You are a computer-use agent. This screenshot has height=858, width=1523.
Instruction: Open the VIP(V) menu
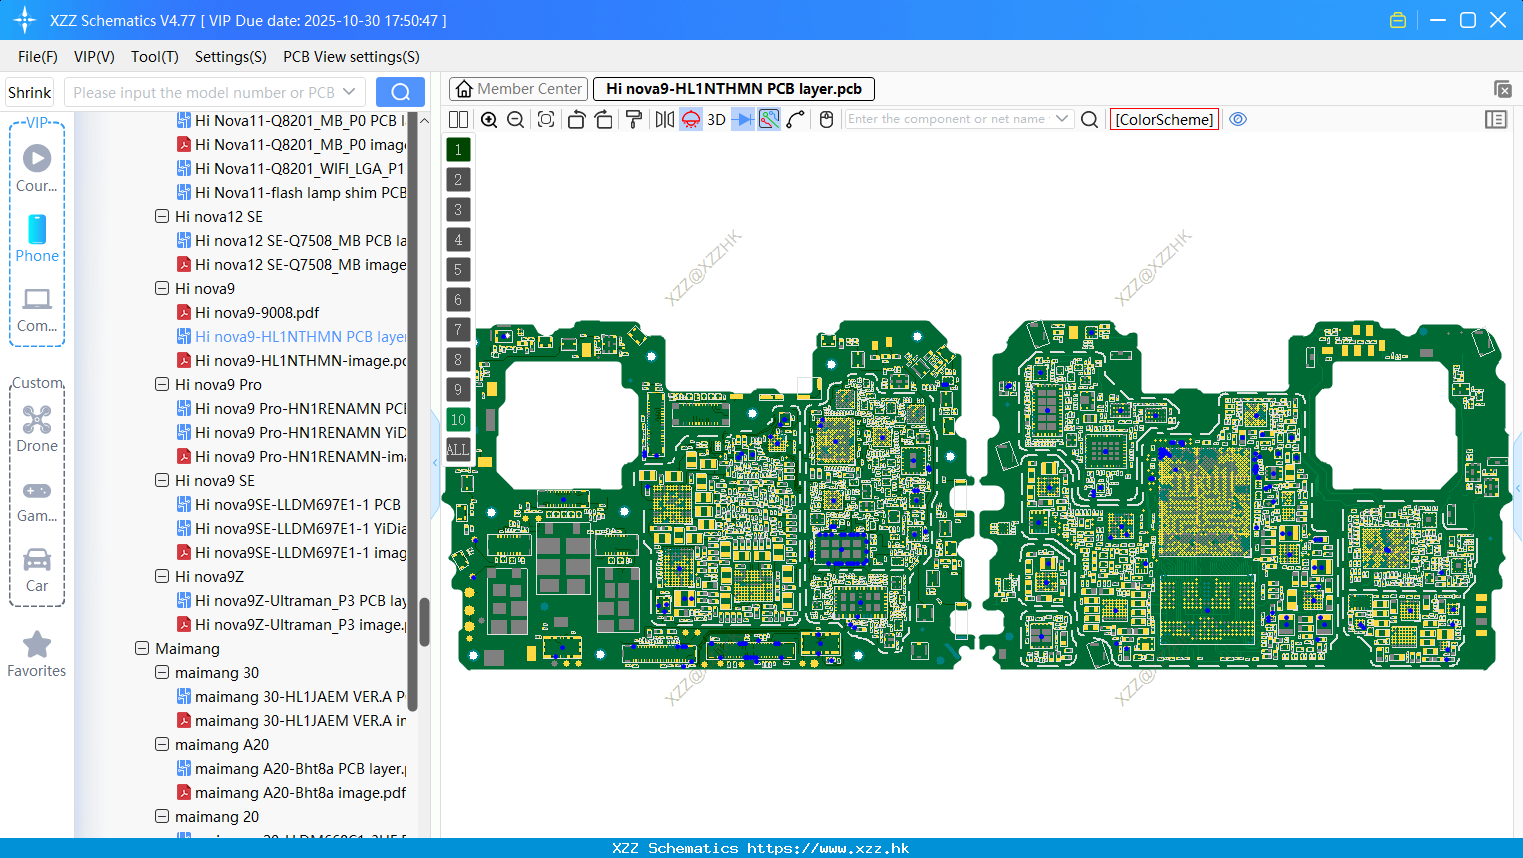pos(94,57)
